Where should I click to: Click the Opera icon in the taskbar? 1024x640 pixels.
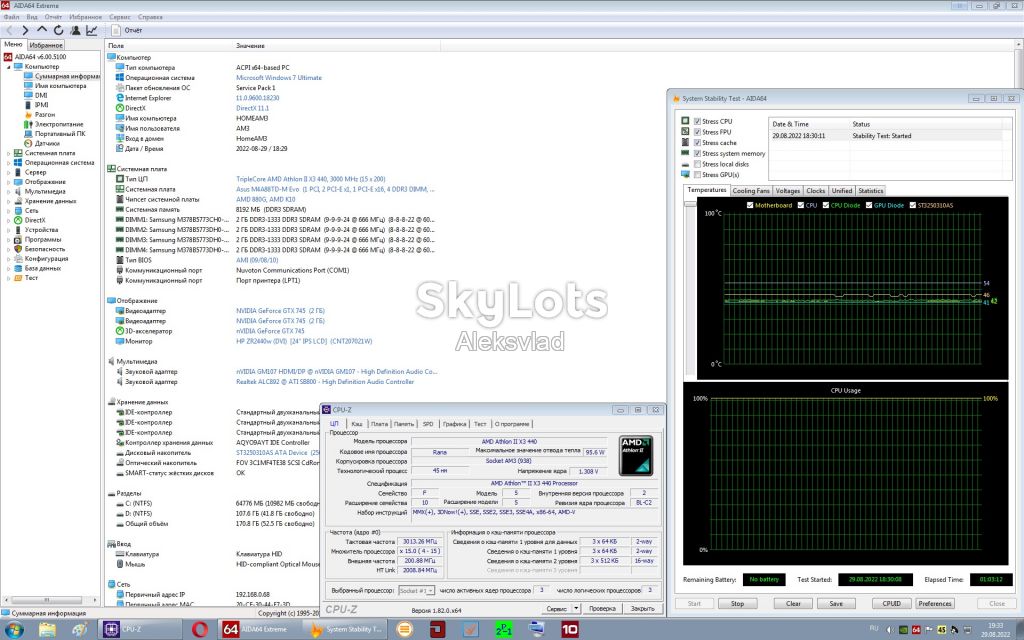point(200,629)
